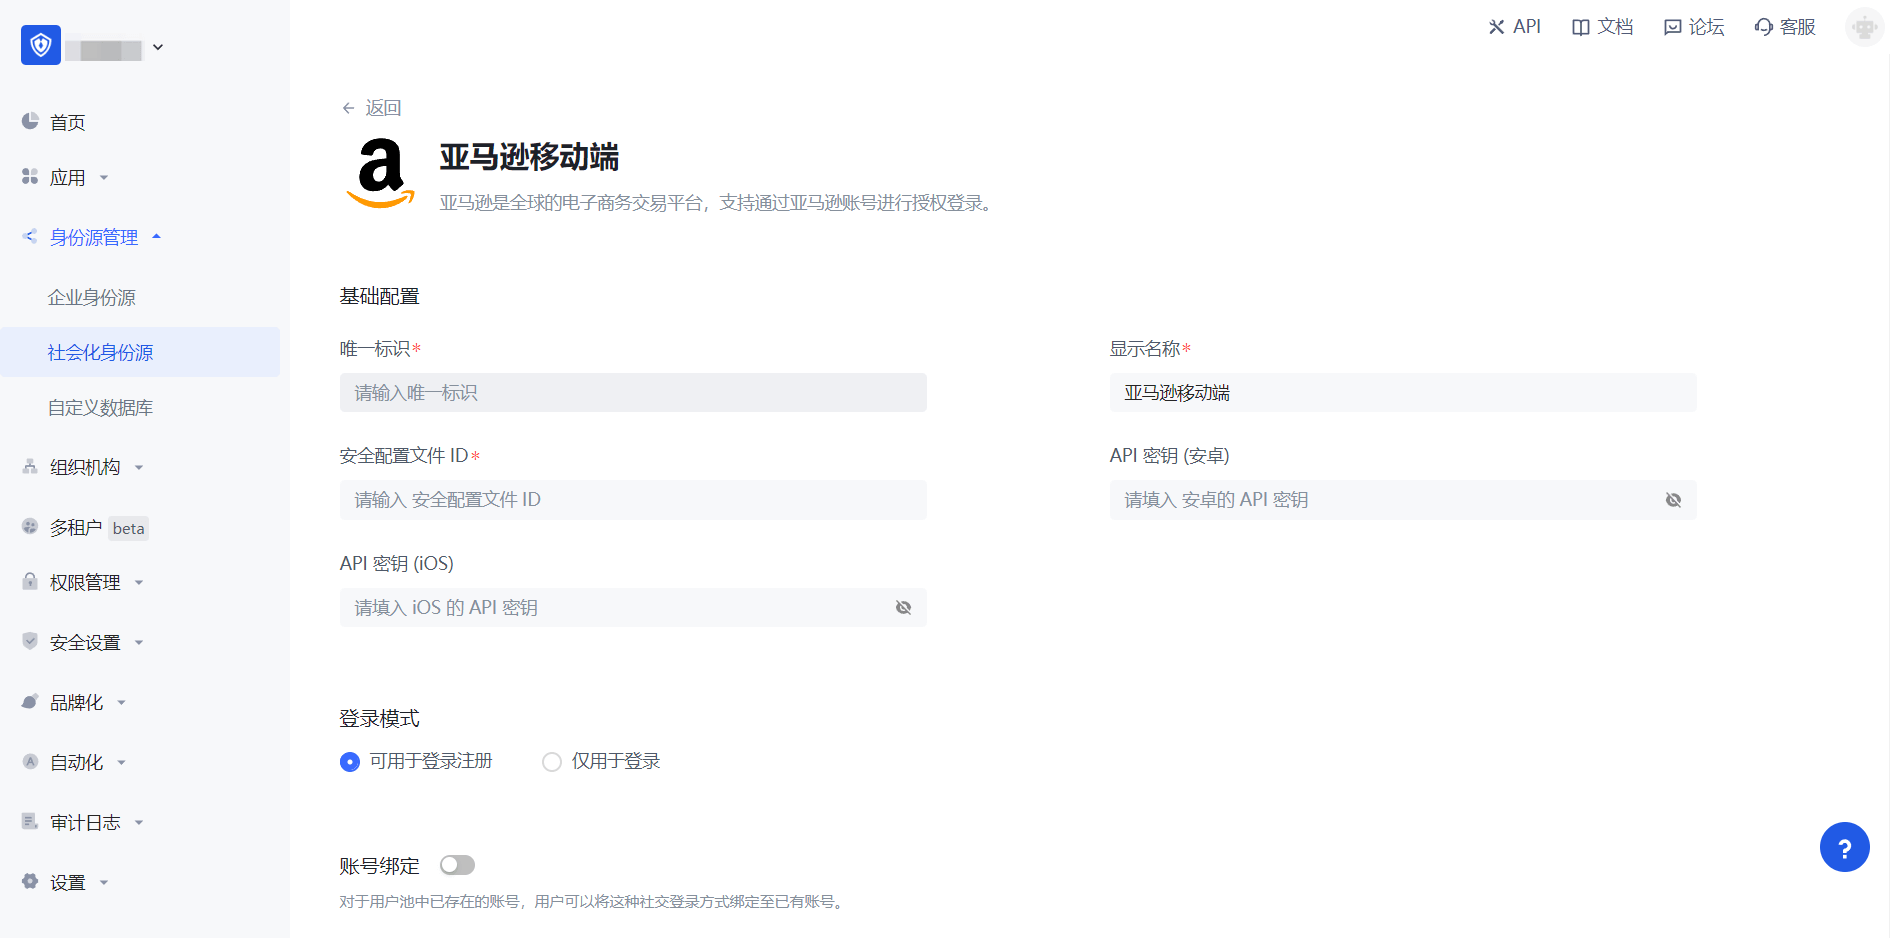Show the Android API 密钥 value

(1673, 500)
